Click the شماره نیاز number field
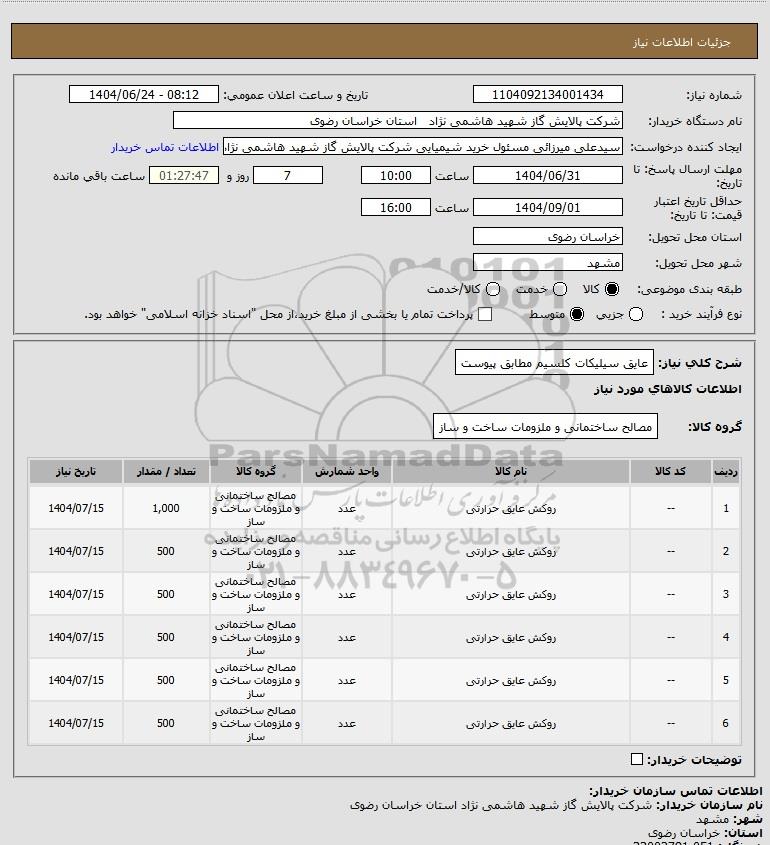Screen dimensions: 770x845 [547, 94]
